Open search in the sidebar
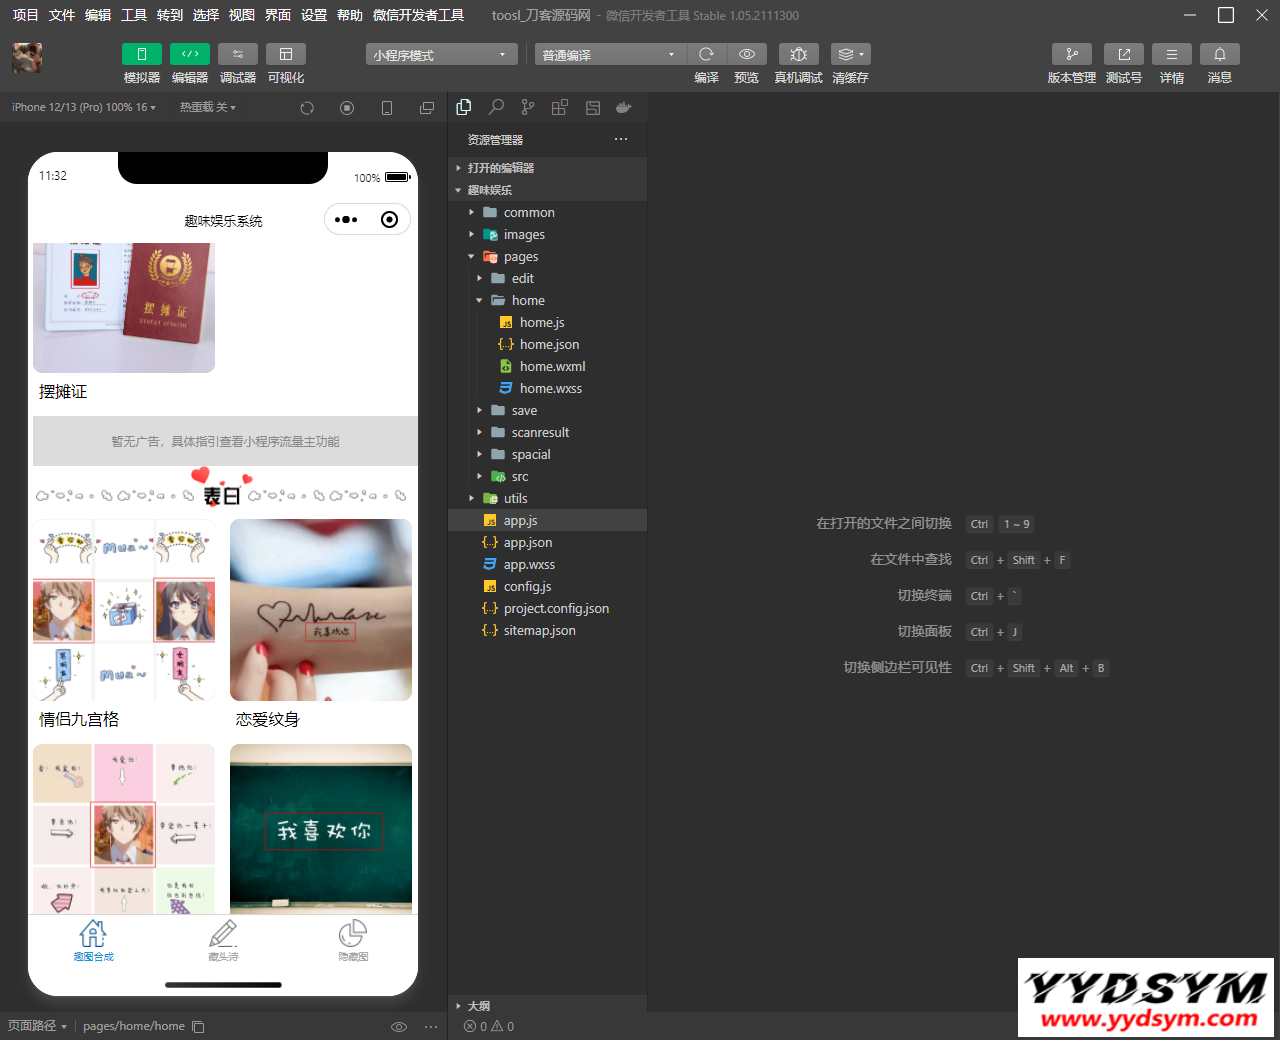Viewport: 1280px width, 1040px height. [496, 107]
